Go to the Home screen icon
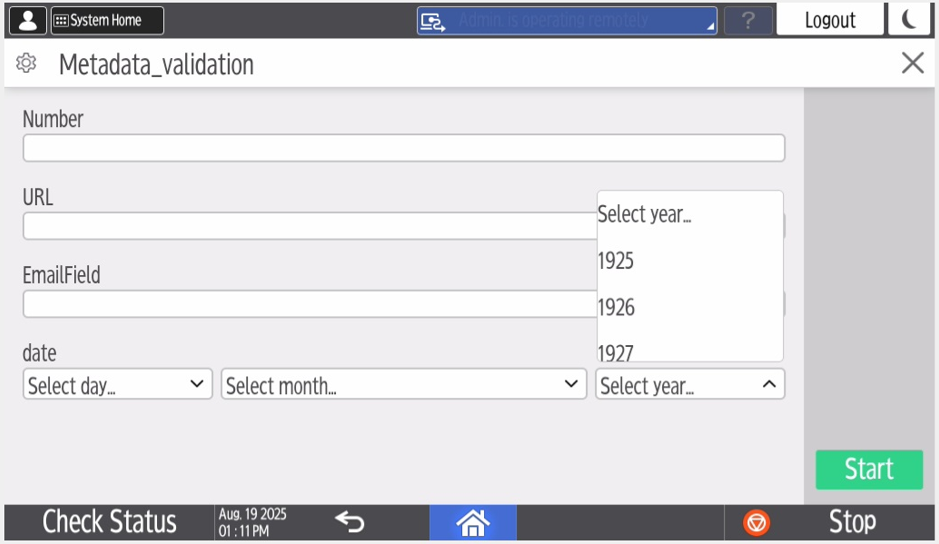Image resolution: width=939 pixels, height=544 pixels. coord(472,522)
